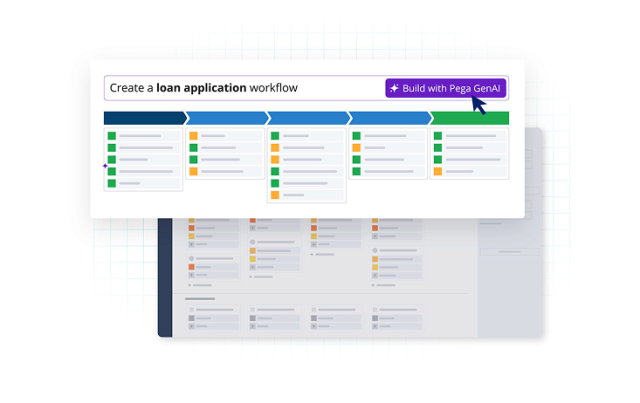The image size is (640, 403).
Task: Click the small purple sparkle beside the first column
Action: coord(105,166)
